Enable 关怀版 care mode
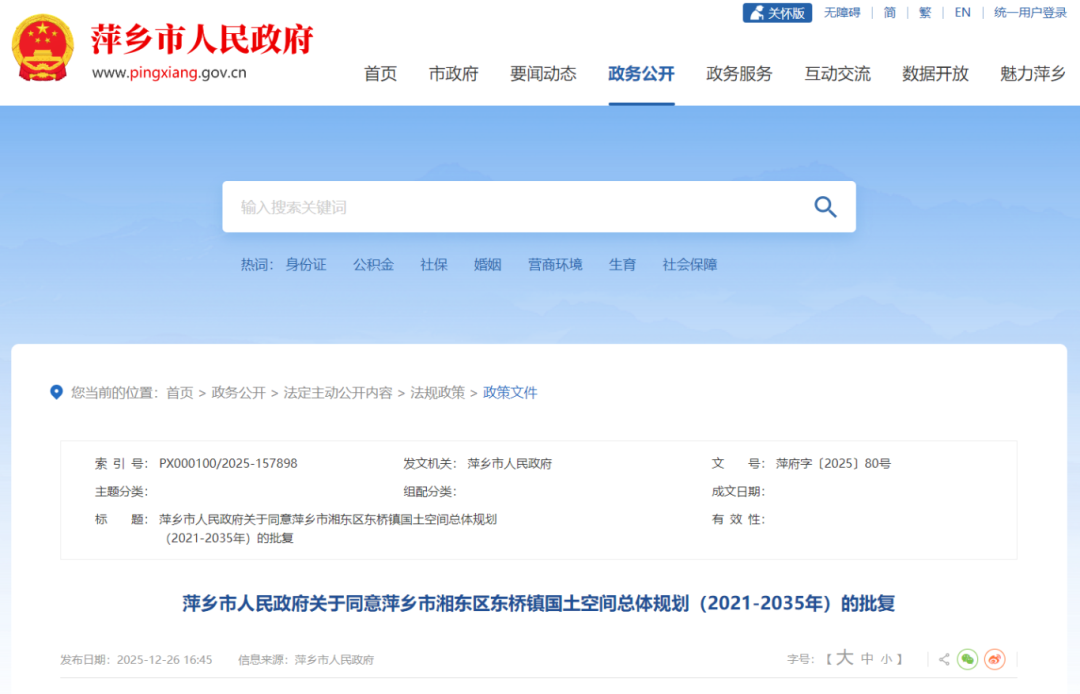The width and height of the screenshot is (1080, 694). pyautogui.click(x=777, y=12)
